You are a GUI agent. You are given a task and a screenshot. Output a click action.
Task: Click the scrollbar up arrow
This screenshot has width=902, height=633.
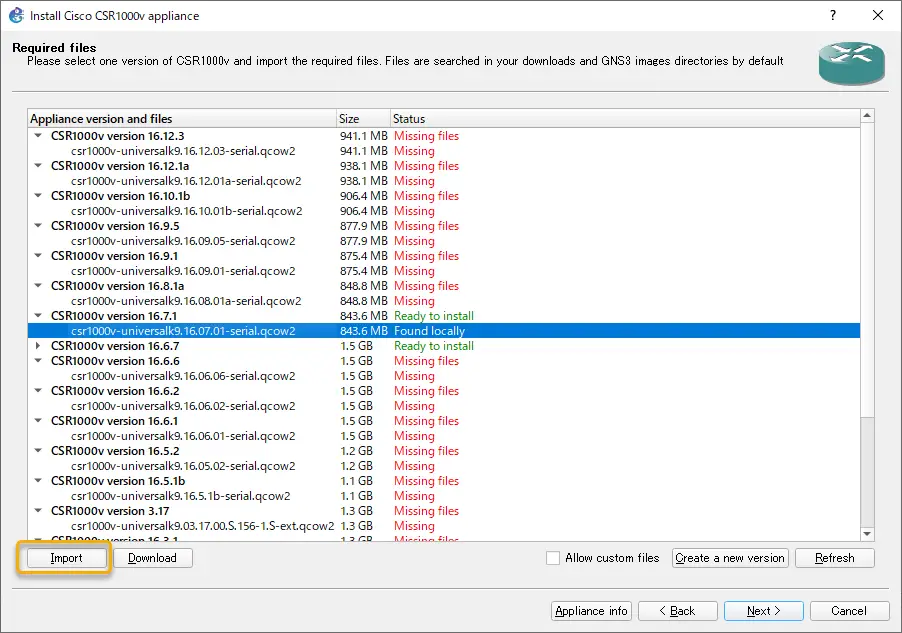pos(867,116)
